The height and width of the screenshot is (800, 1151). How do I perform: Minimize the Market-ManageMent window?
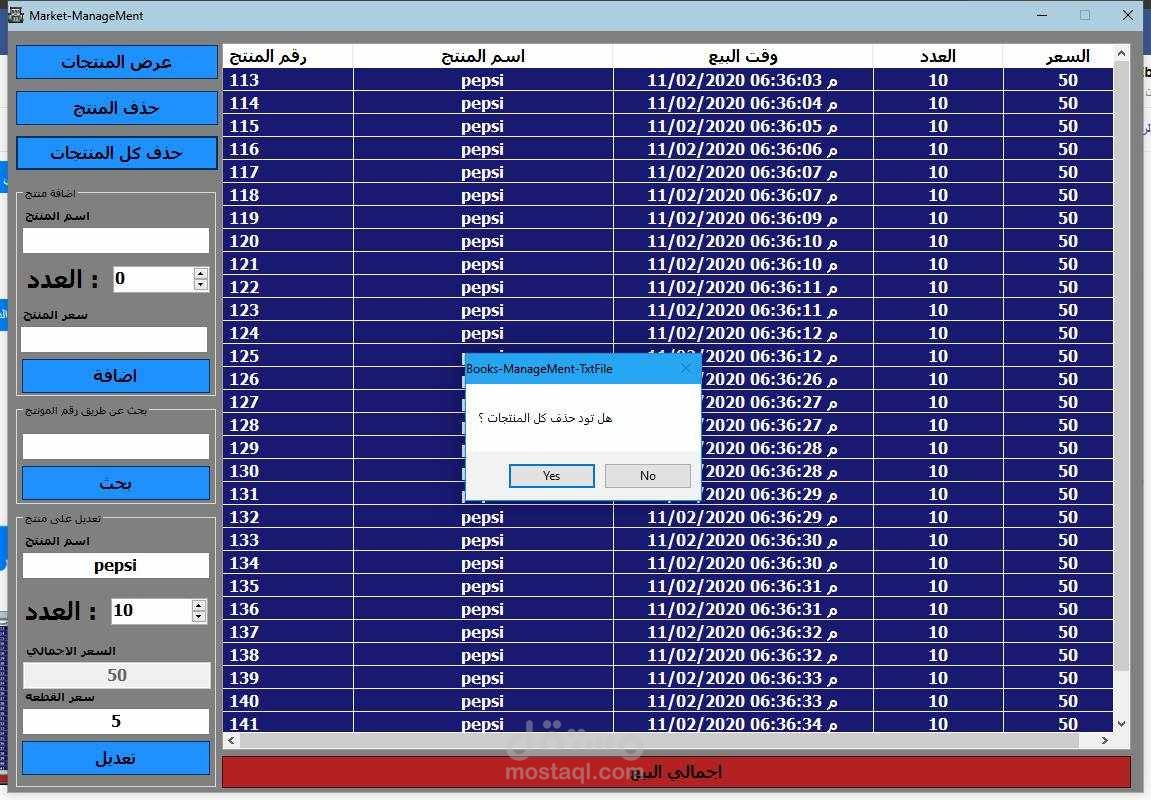tap(1042, 15)
